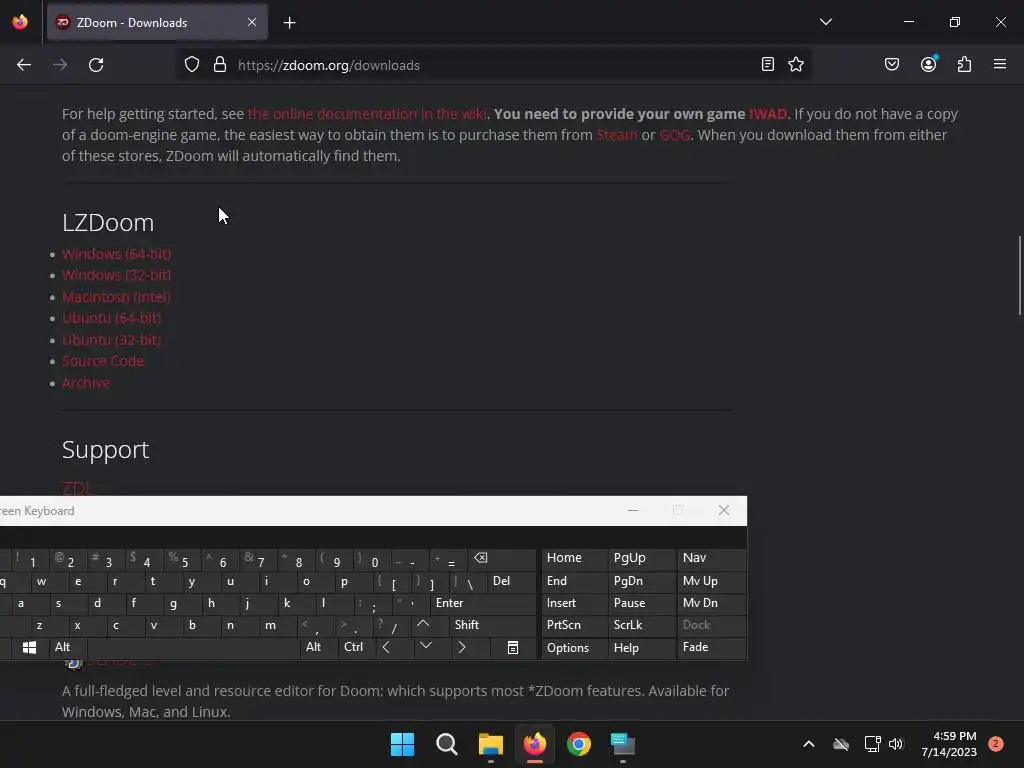Download LZDoom Windows (64-bit)
This screenshot has height=768, width=1024.
pos(117,253)
